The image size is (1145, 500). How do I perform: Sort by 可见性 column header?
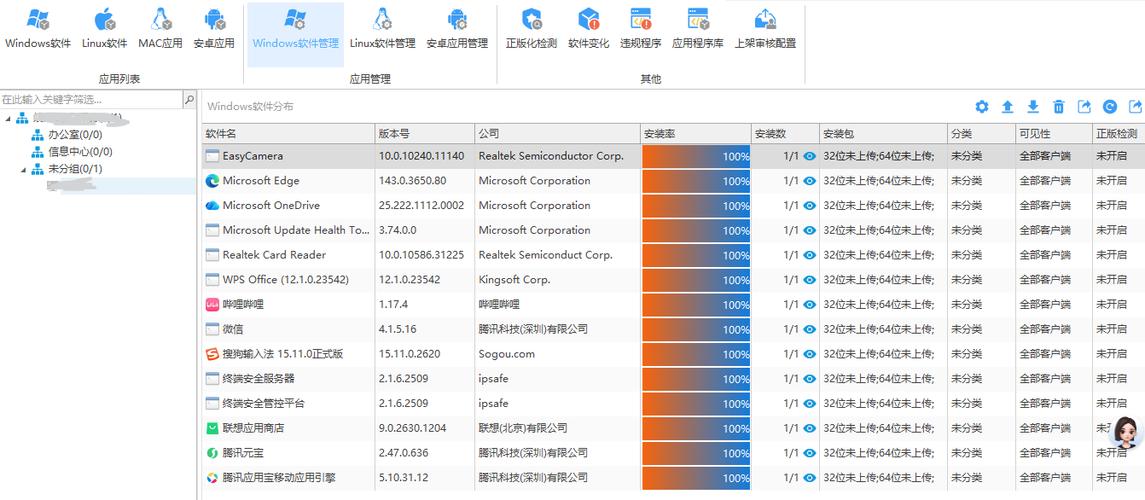point(1053,134)
